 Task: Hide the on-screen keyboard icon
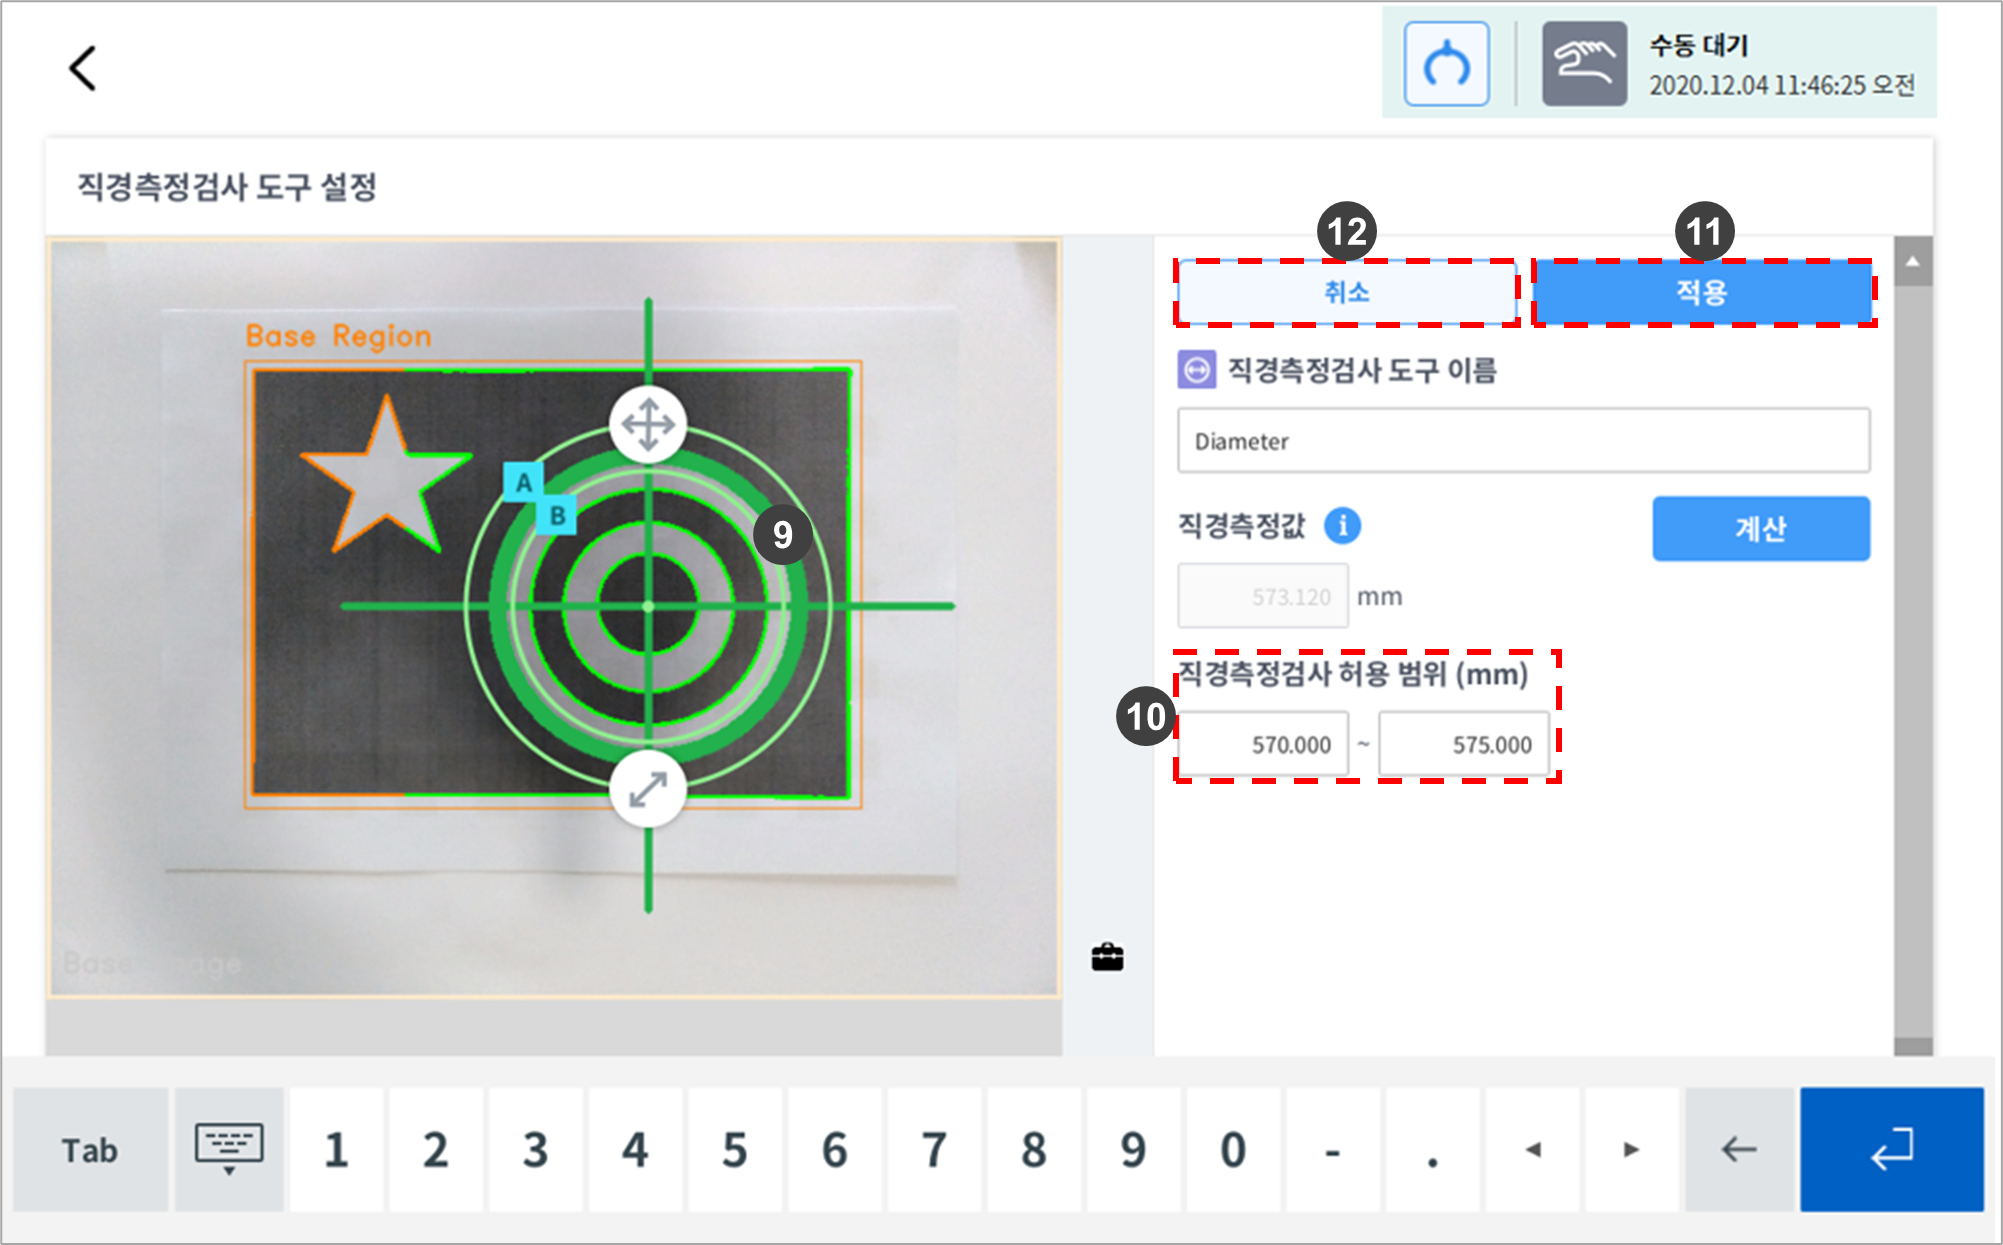pyautogui.click(x=229, y=1149)
